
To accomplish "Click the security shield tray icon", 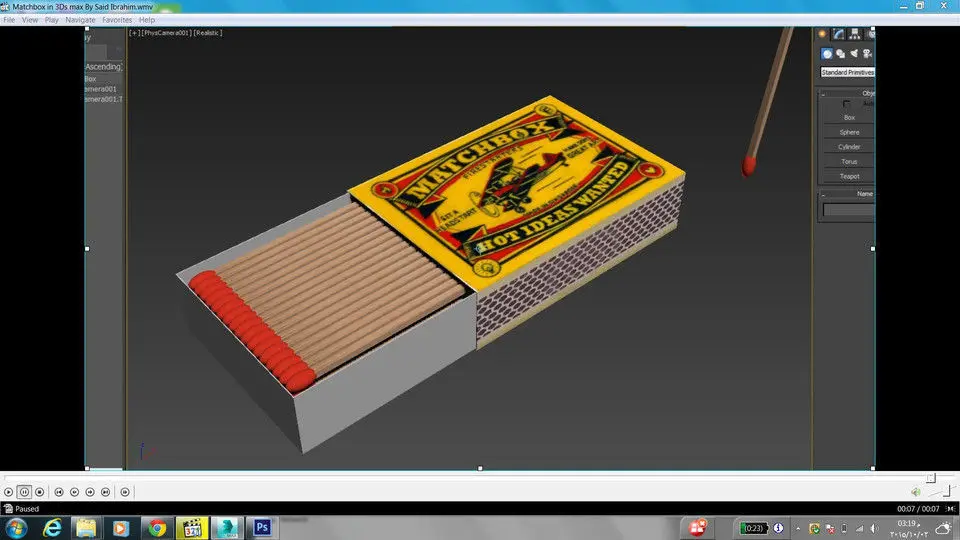I will [x=814, y=528].
